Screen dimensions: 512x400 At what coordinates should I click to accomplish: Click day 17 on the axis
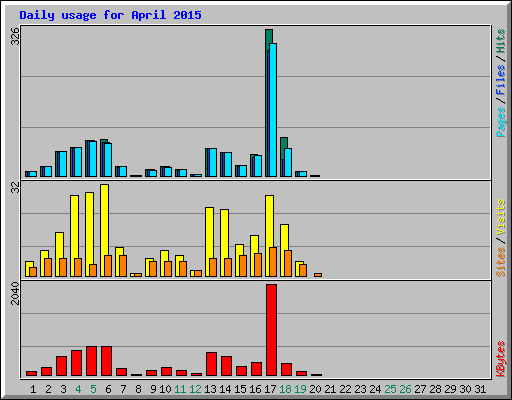pyautogui.click(x=270, y=389)
